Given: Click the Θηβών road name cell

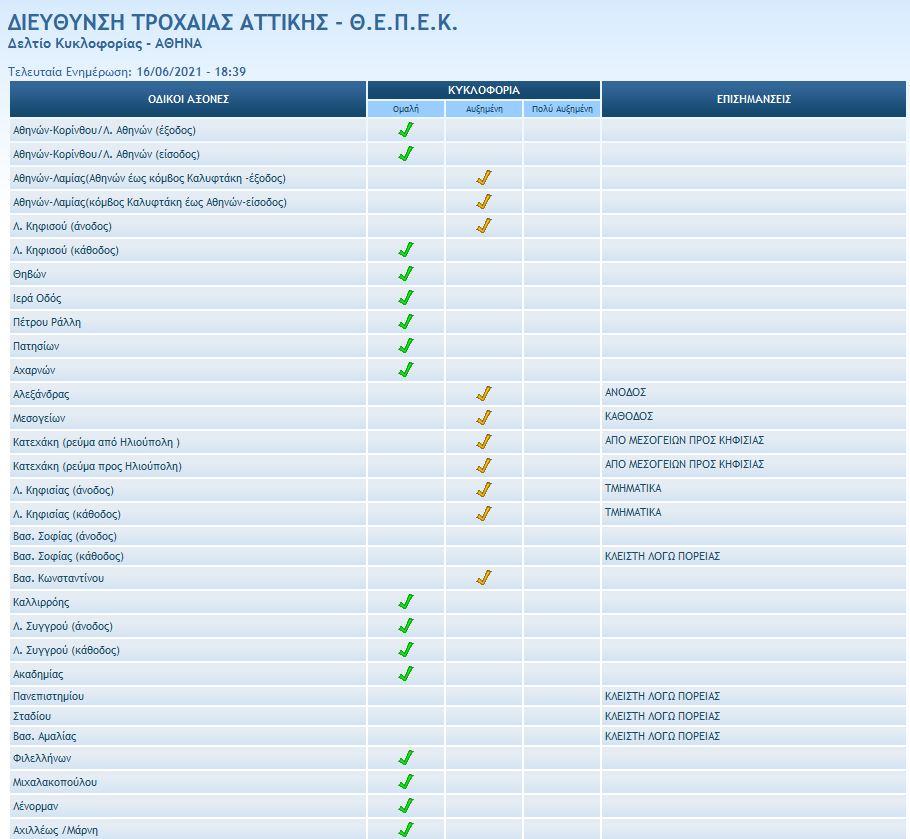Looking at the screenshot, I should coord(30,274).
